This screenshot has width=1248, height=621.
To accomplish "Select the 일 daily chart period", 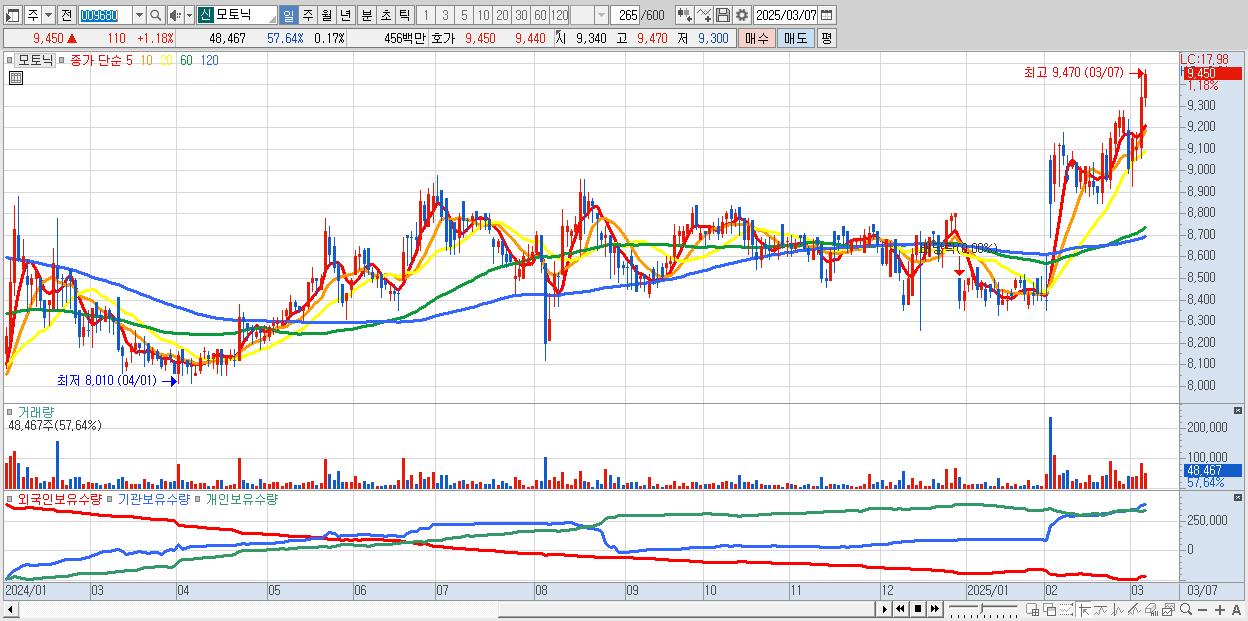I will (x=288, y=15).
